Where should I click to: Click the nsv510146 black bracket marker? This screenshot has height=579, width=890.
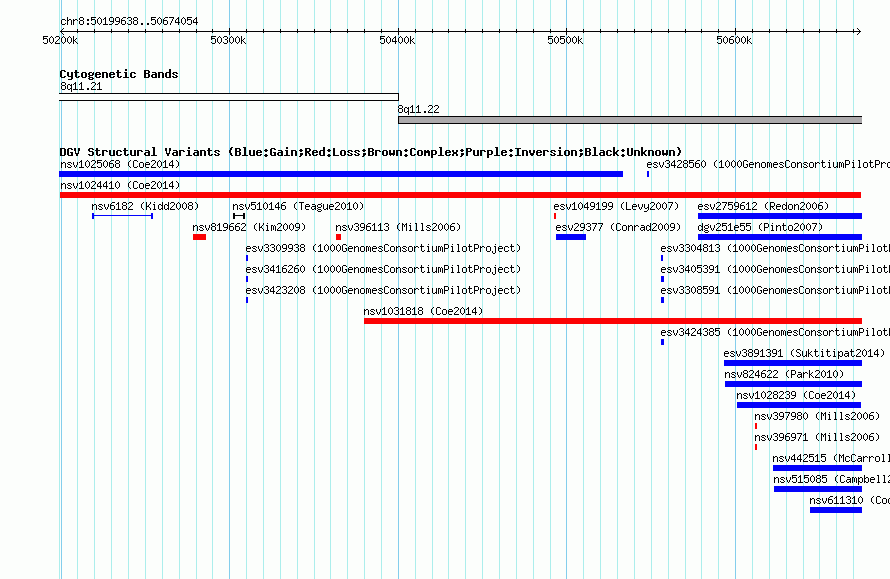pos(239,216)
